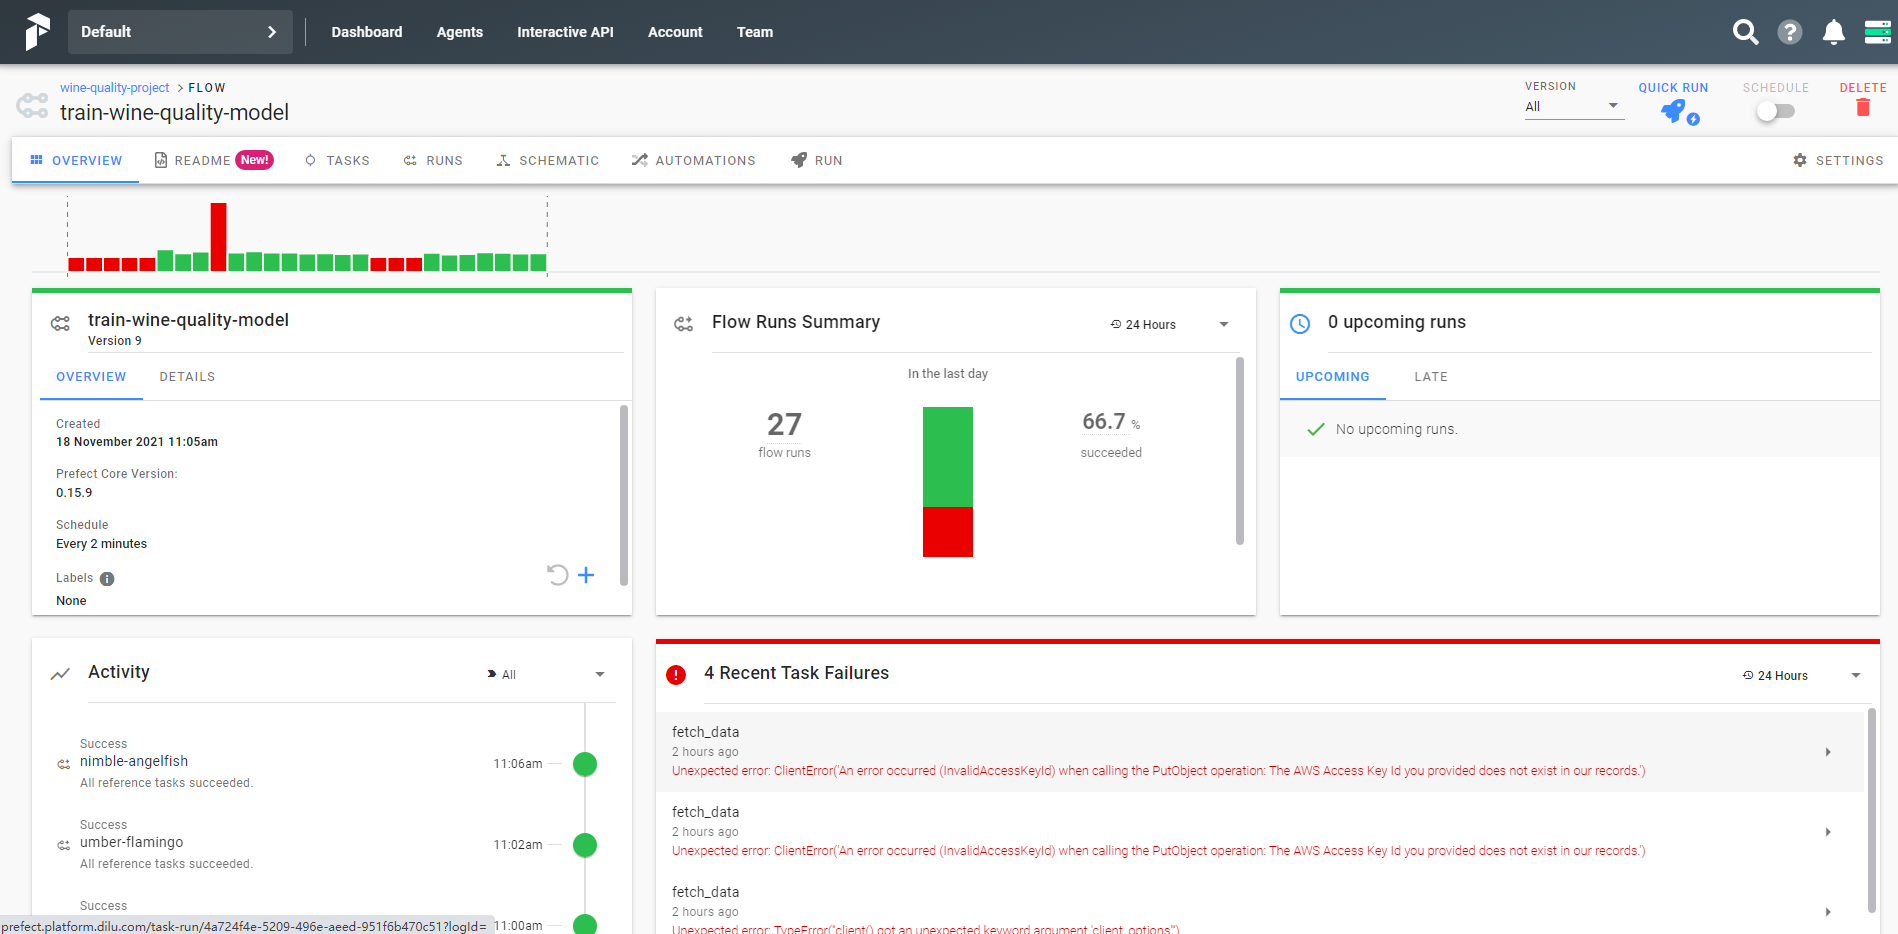
Task: Click the nimble-angelfish green status dot
Action: pyautogui.click(x=585, y=764)
